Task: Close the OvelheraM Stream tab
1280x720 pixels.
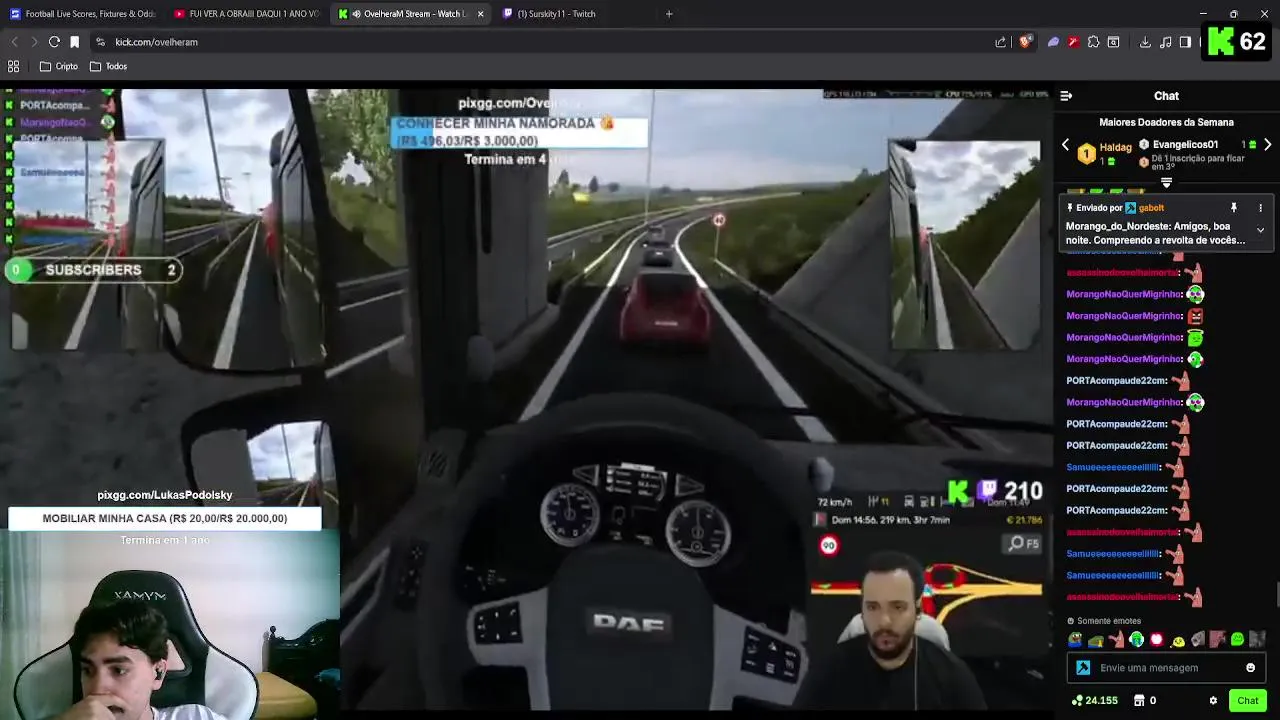Action: pos(481,14)
